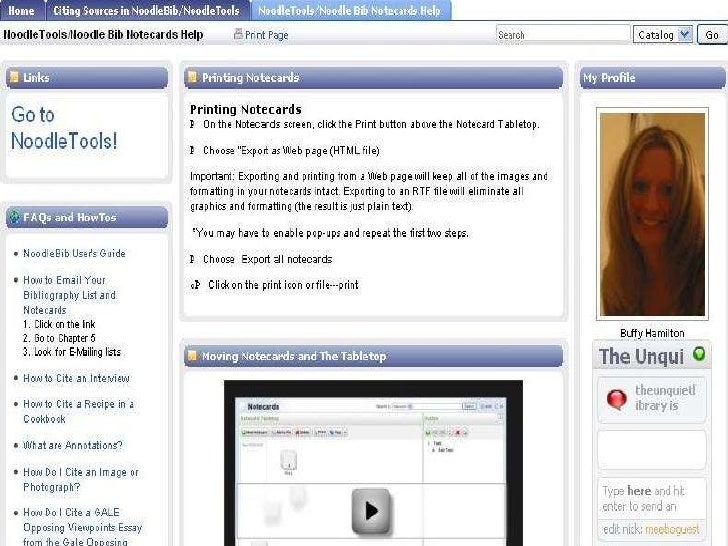Open the Home tab
The image size is (728, 546).
point(21,10)
